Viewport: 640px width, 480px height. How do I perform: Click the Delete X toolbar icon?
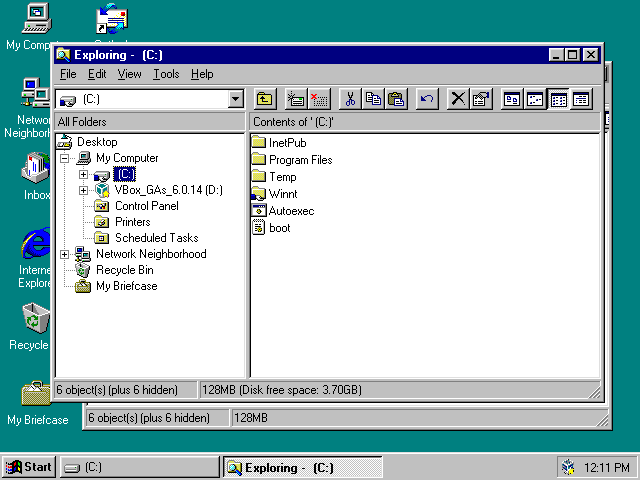point(458,99)
